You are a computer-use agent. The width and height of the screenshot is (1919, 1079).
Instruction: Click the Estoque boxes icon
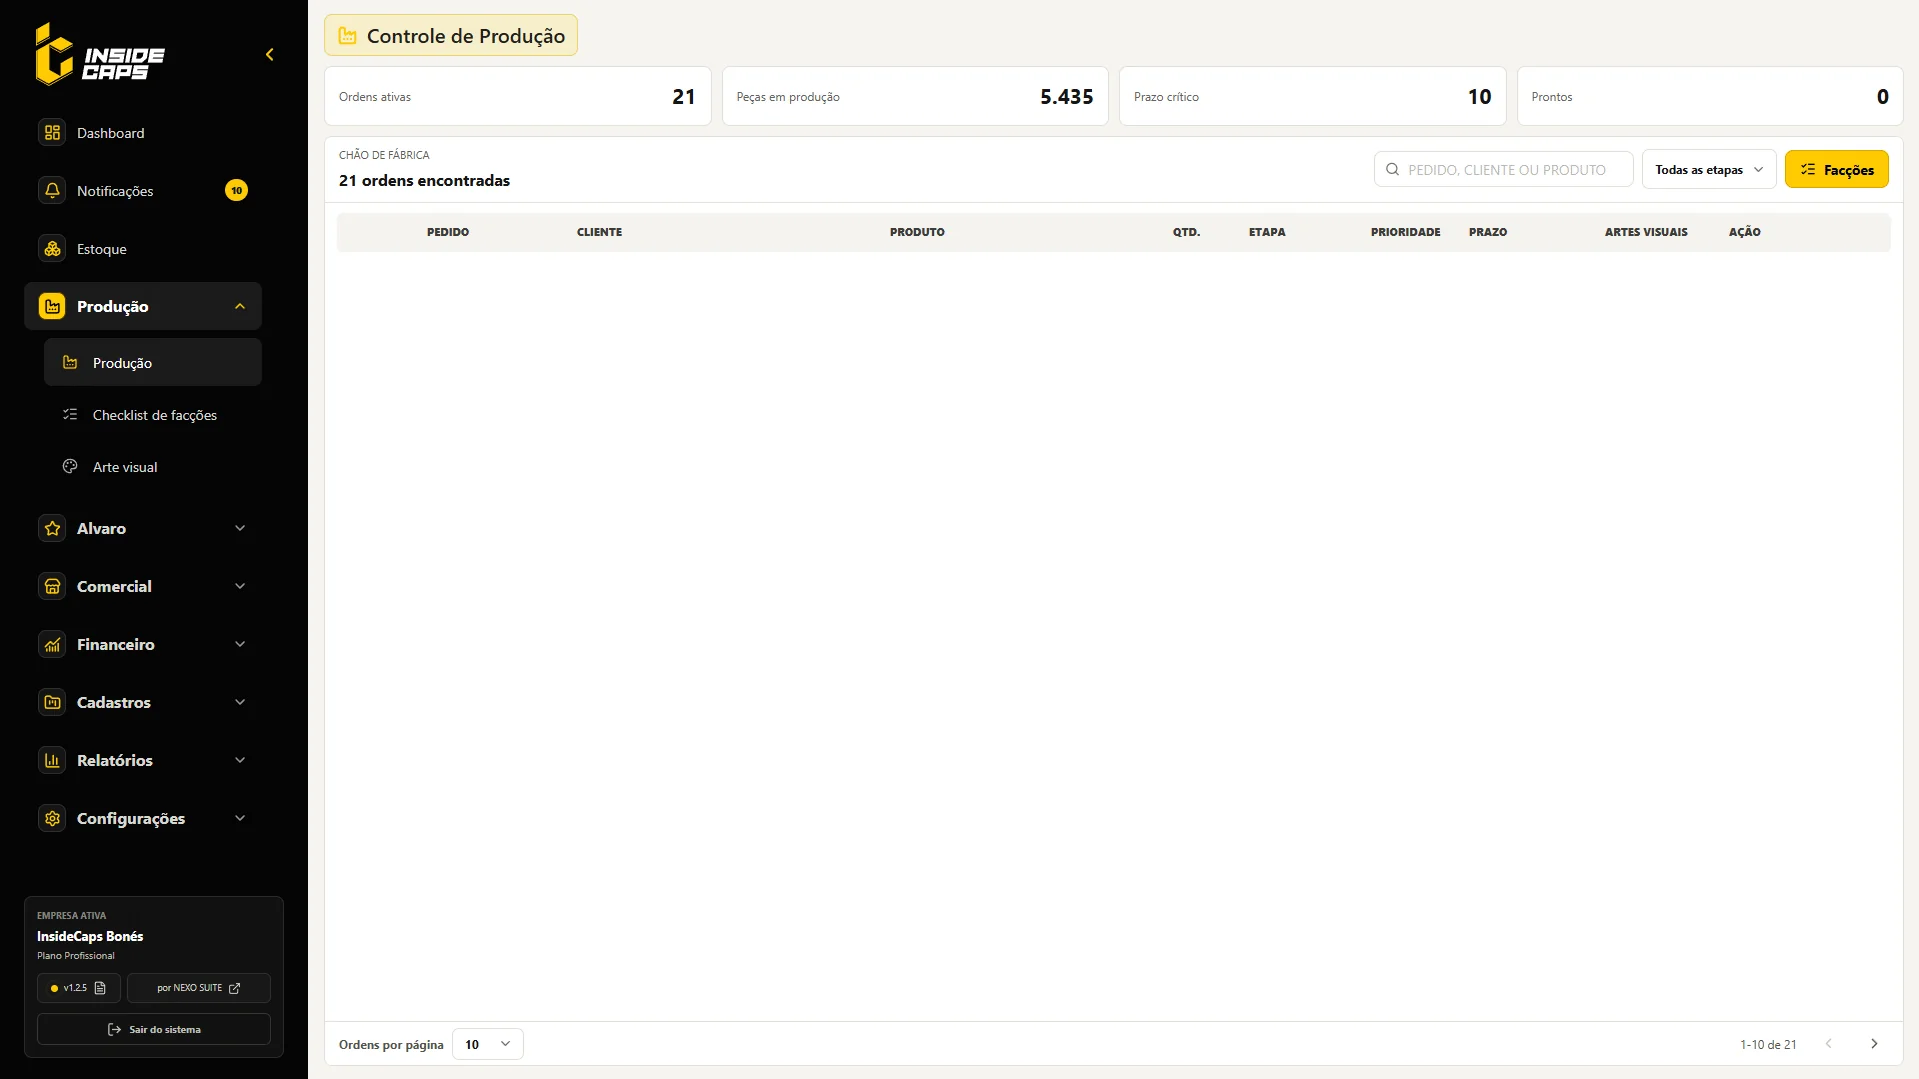point(52,249)
